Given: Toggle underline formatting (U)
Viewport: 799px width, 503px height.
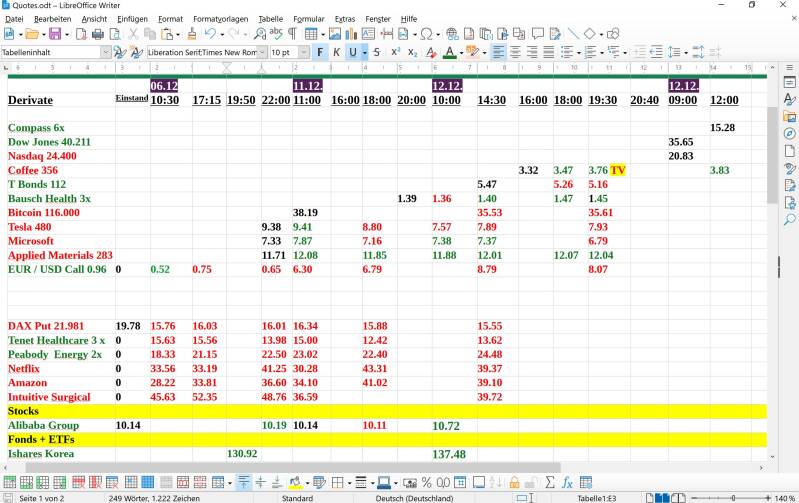Looking at the screenshot, I should [x=353, y=52].
